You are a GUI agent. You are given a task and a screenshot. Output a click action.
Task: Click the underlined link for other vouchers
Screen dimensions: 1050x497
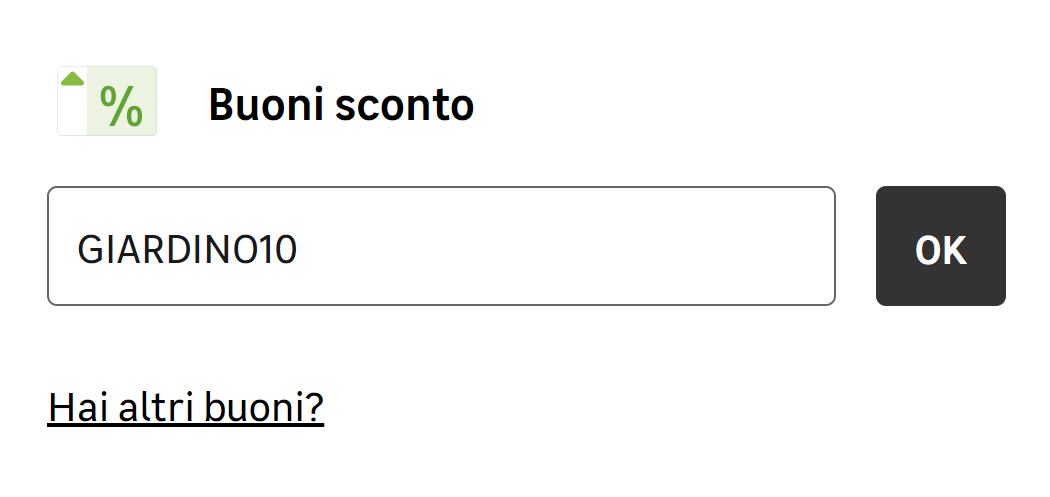pos(185,407)
